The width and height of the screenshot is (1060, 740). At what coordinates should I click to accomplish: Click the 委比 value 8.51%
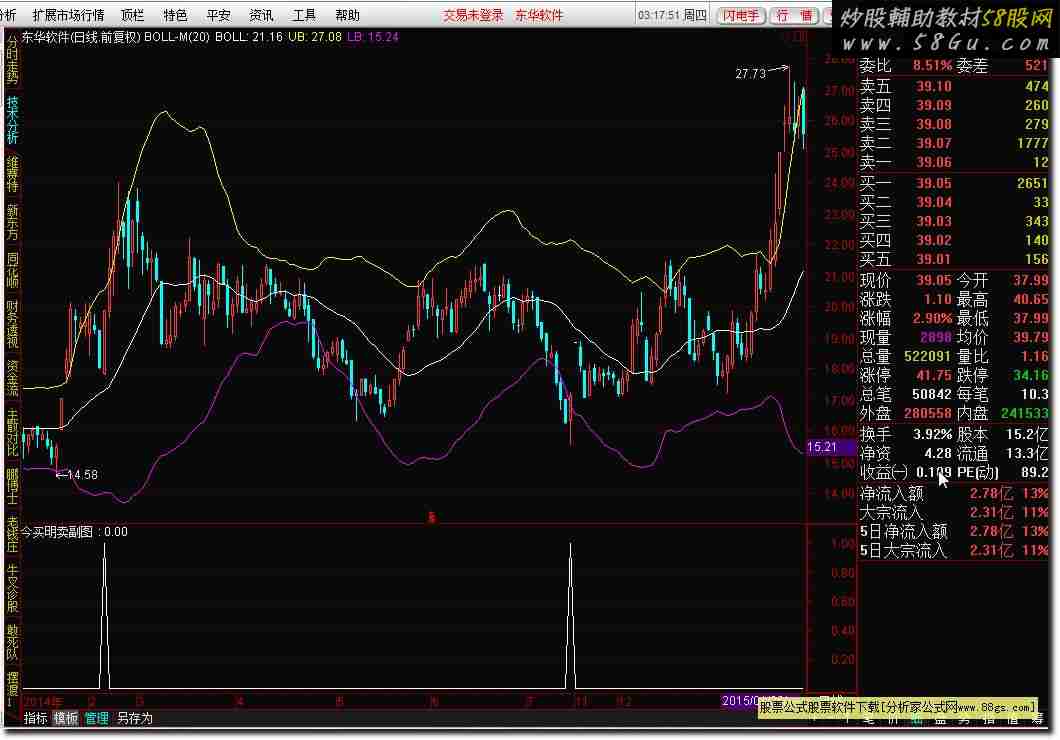pos(932,65)
